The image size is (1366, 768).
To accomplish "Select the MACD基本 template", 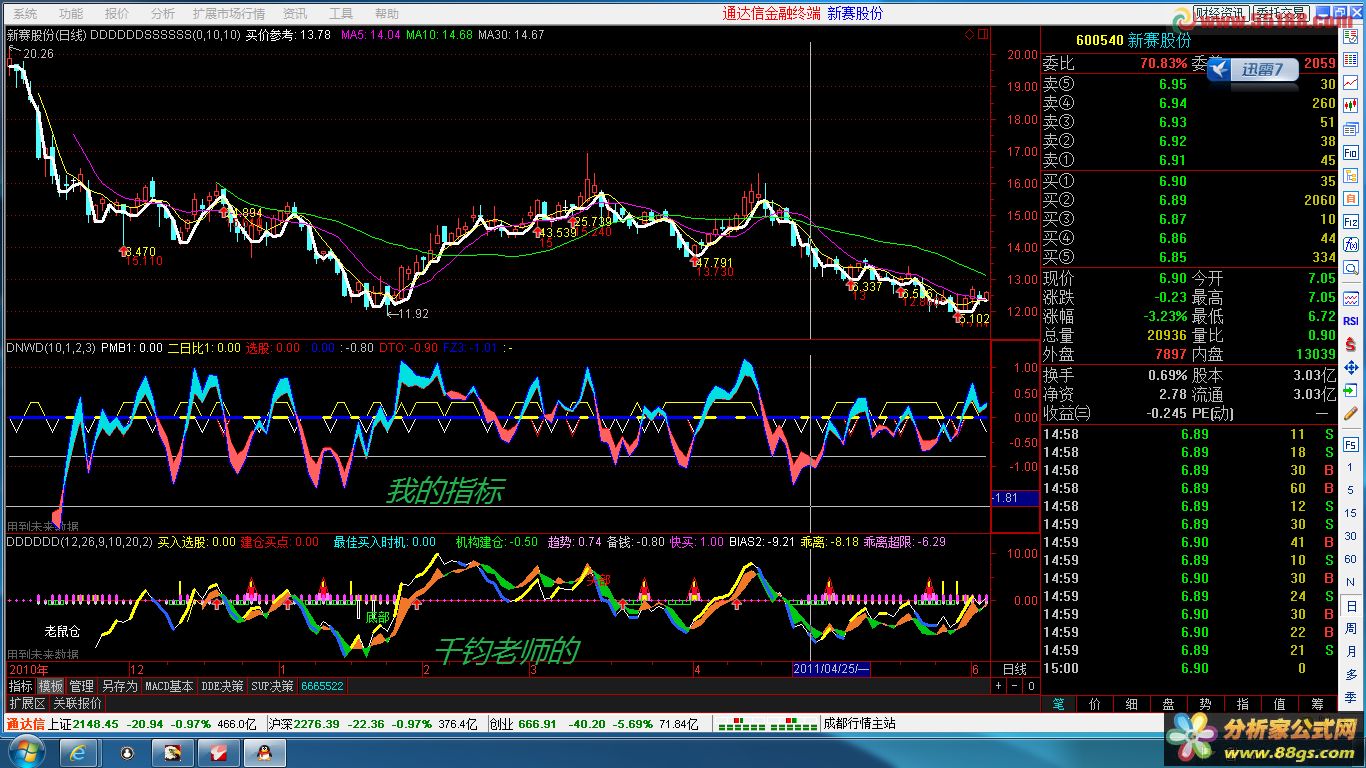I will (x=169, y=686).
